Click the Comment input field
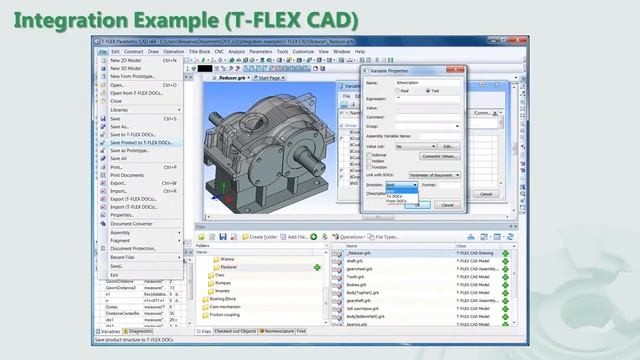The height and width of the screenshot is (360, 640). point(428,117)
